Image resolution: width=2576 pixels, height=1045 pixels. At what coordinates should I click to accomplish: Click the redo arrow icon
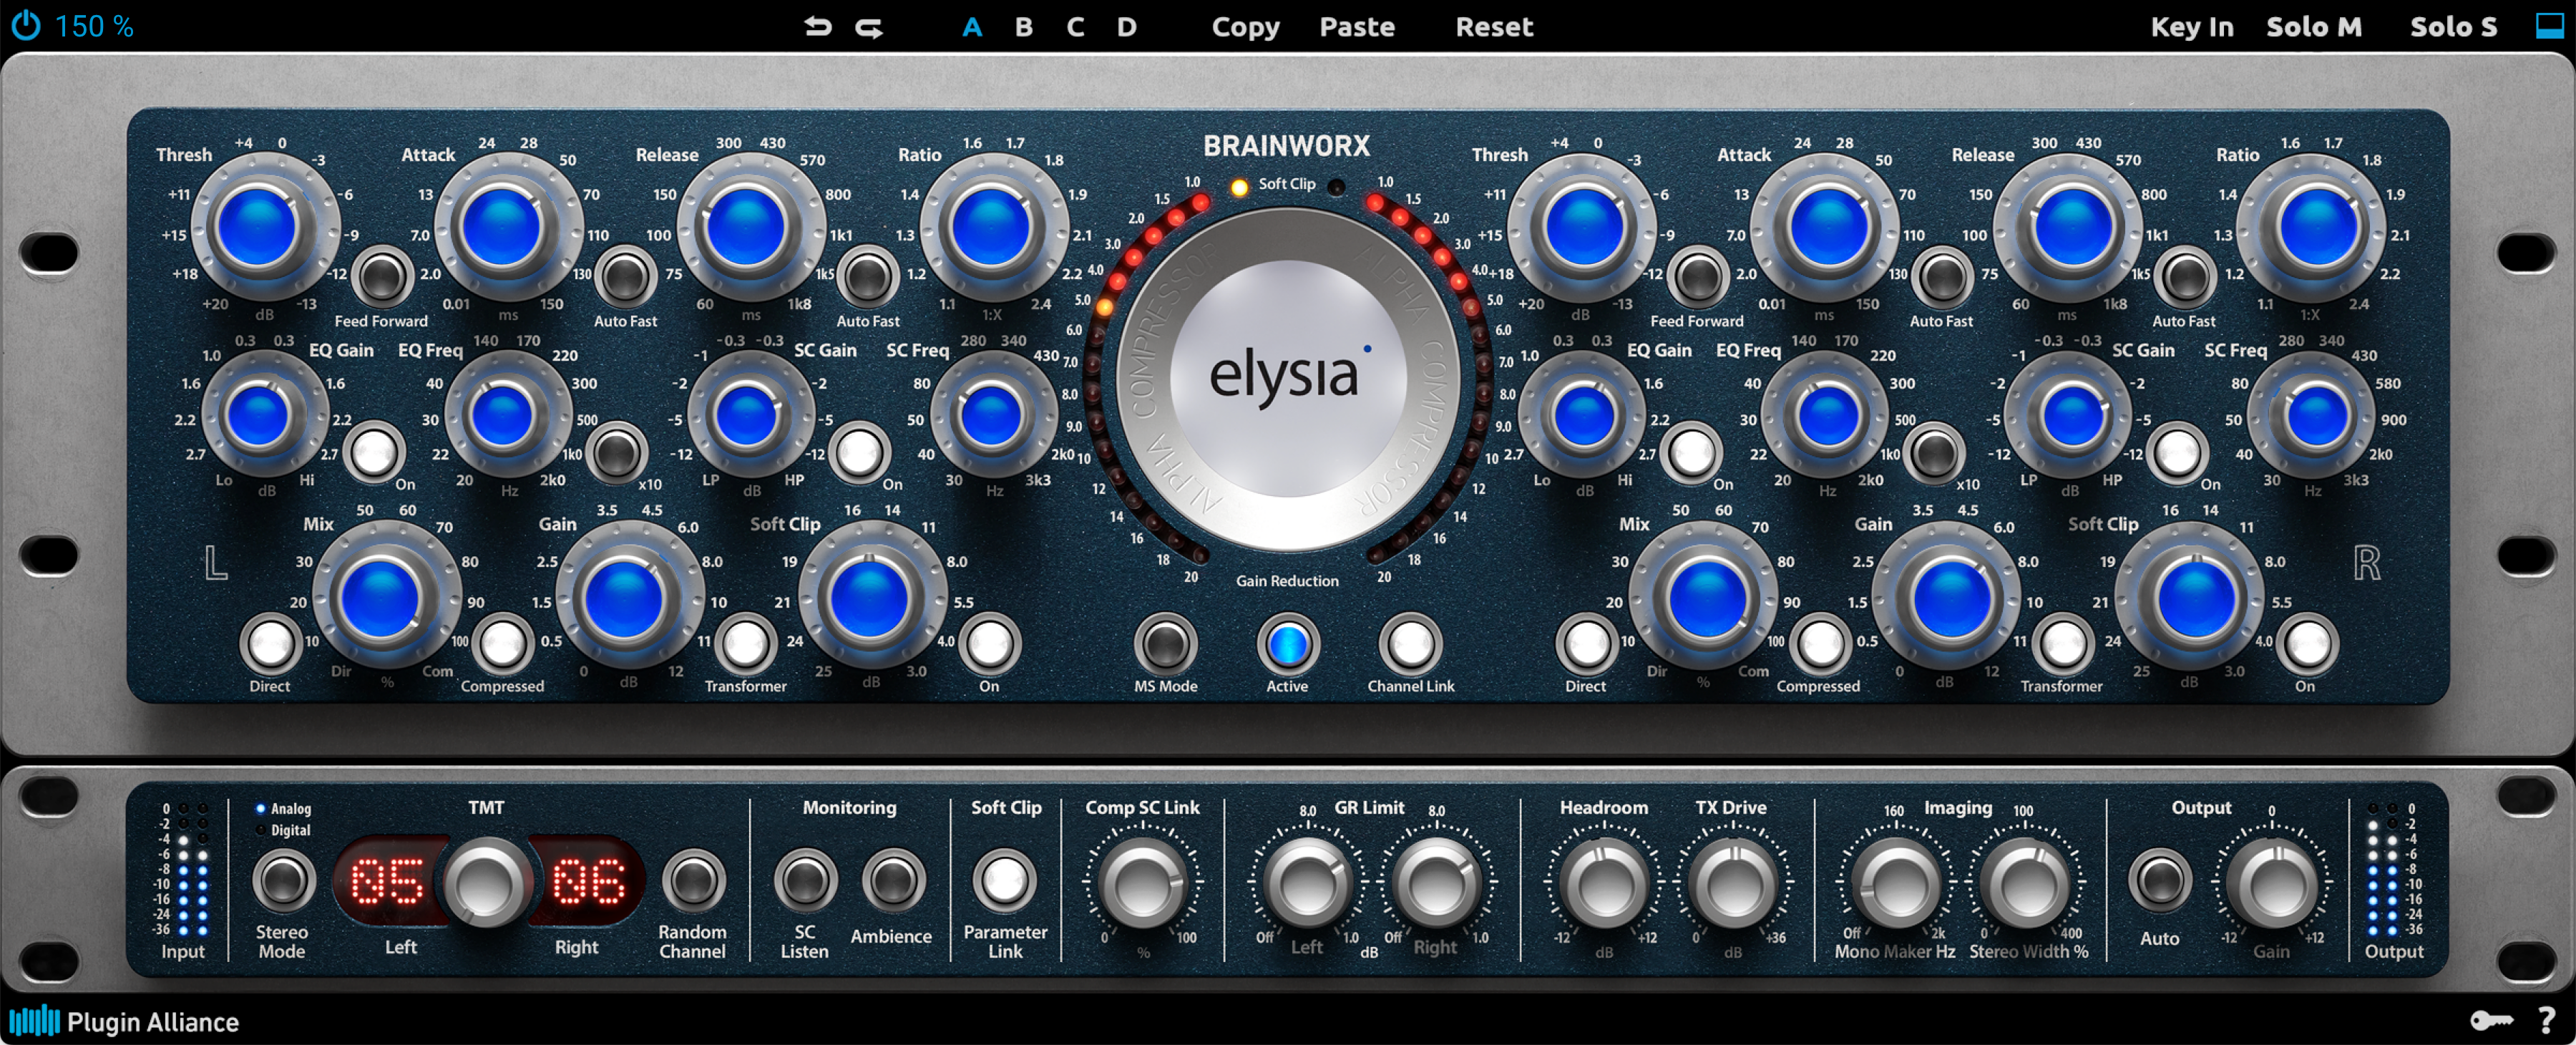867,26
